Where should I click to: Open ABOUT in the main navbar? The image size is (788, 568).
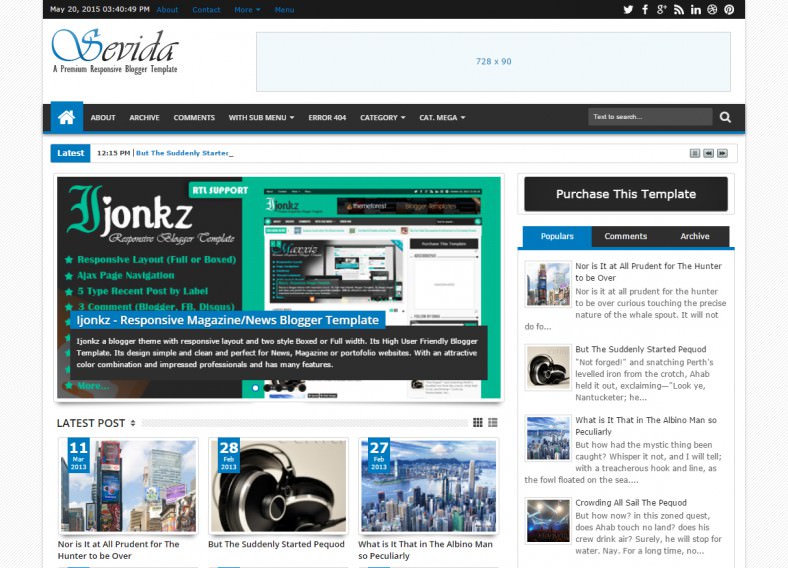tap(103, 118)
